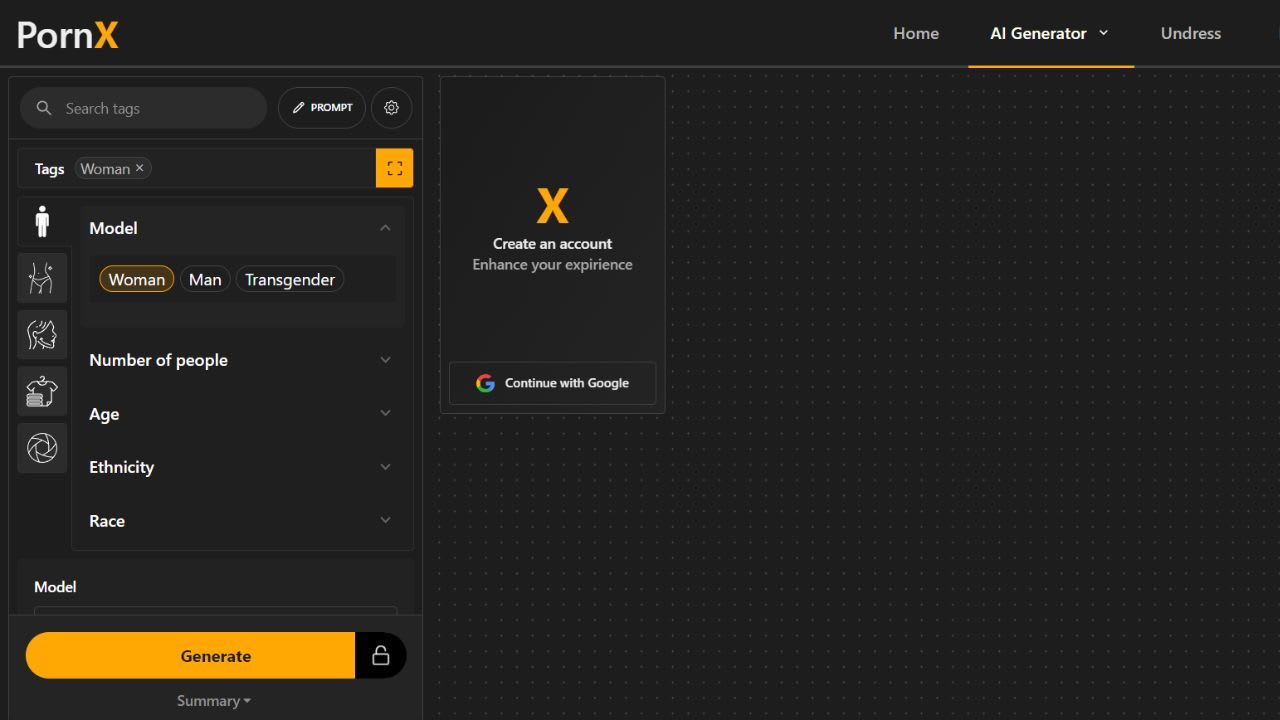The image size is (1280, 720).
Task: Click the Prompt button
Action: point(322,108)
